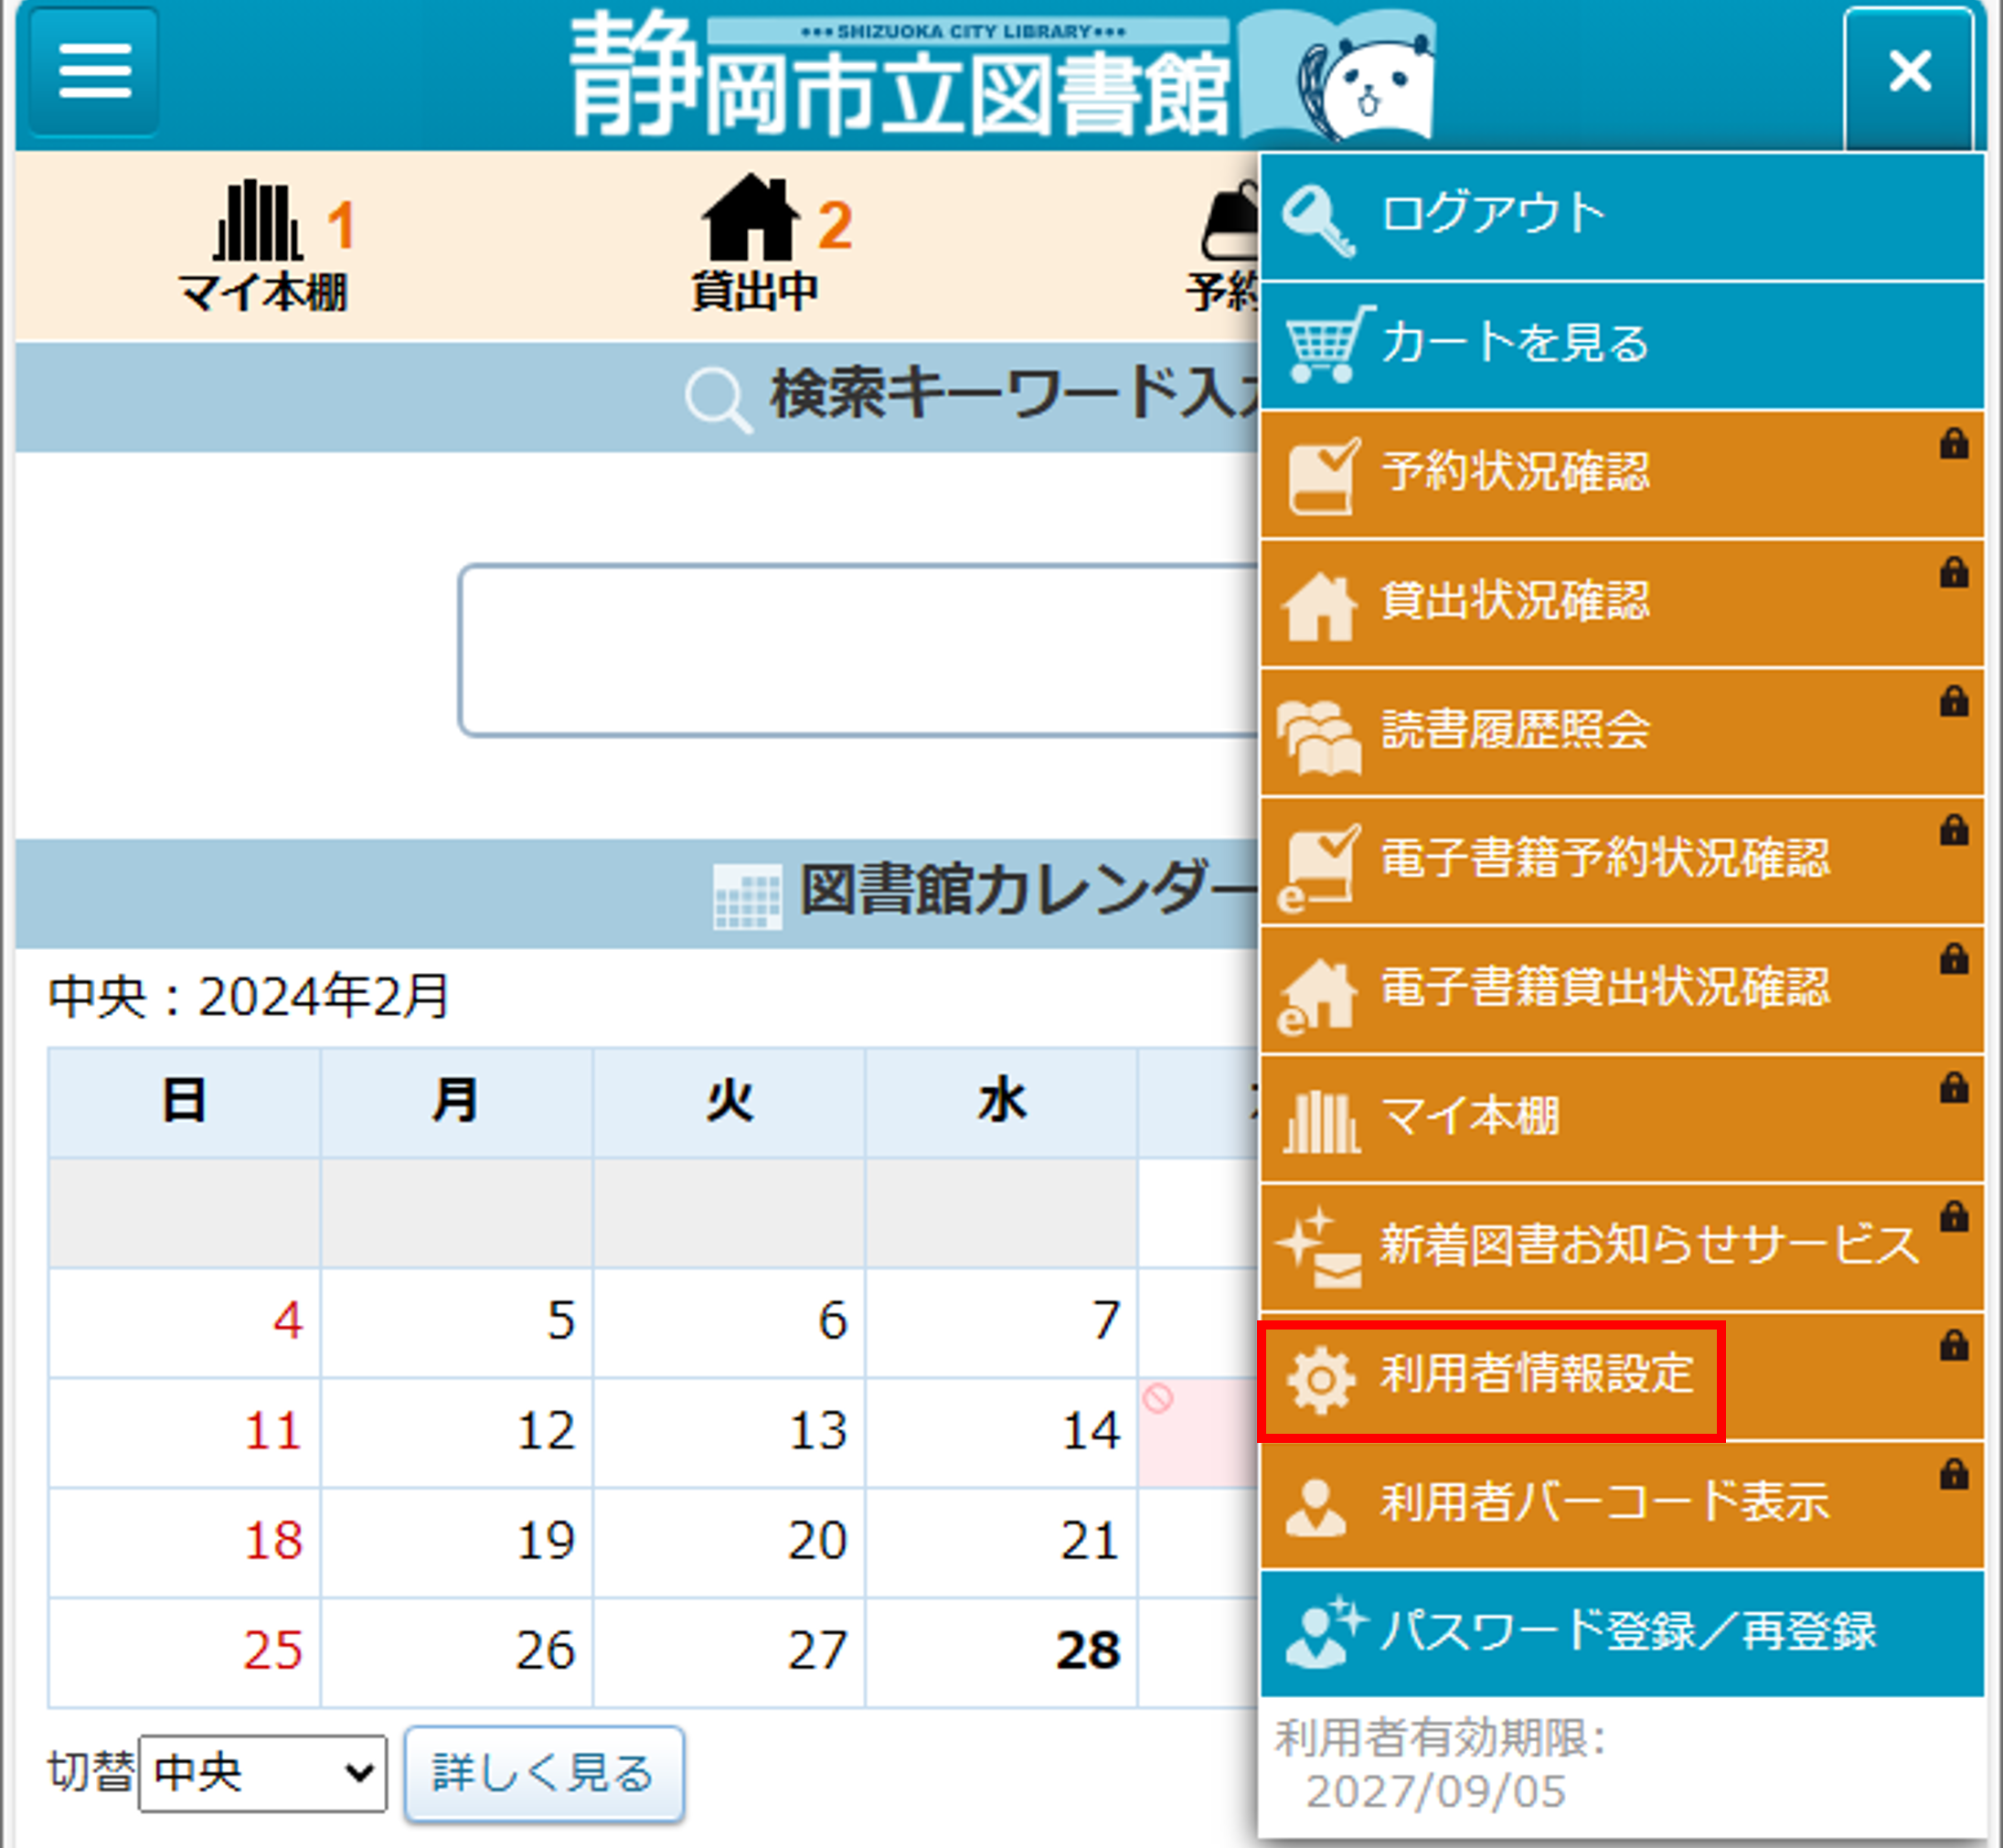
Task: Click the search keyword input field
Action: (x=858, y=650)
